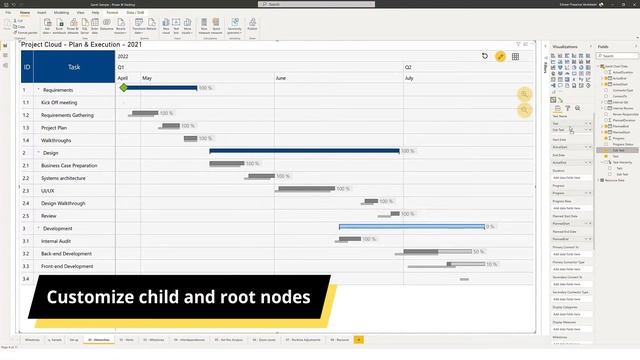Screen dimensions: 640x360
Task: Open the Data / Drill ribbon tab
Action: 135,13
